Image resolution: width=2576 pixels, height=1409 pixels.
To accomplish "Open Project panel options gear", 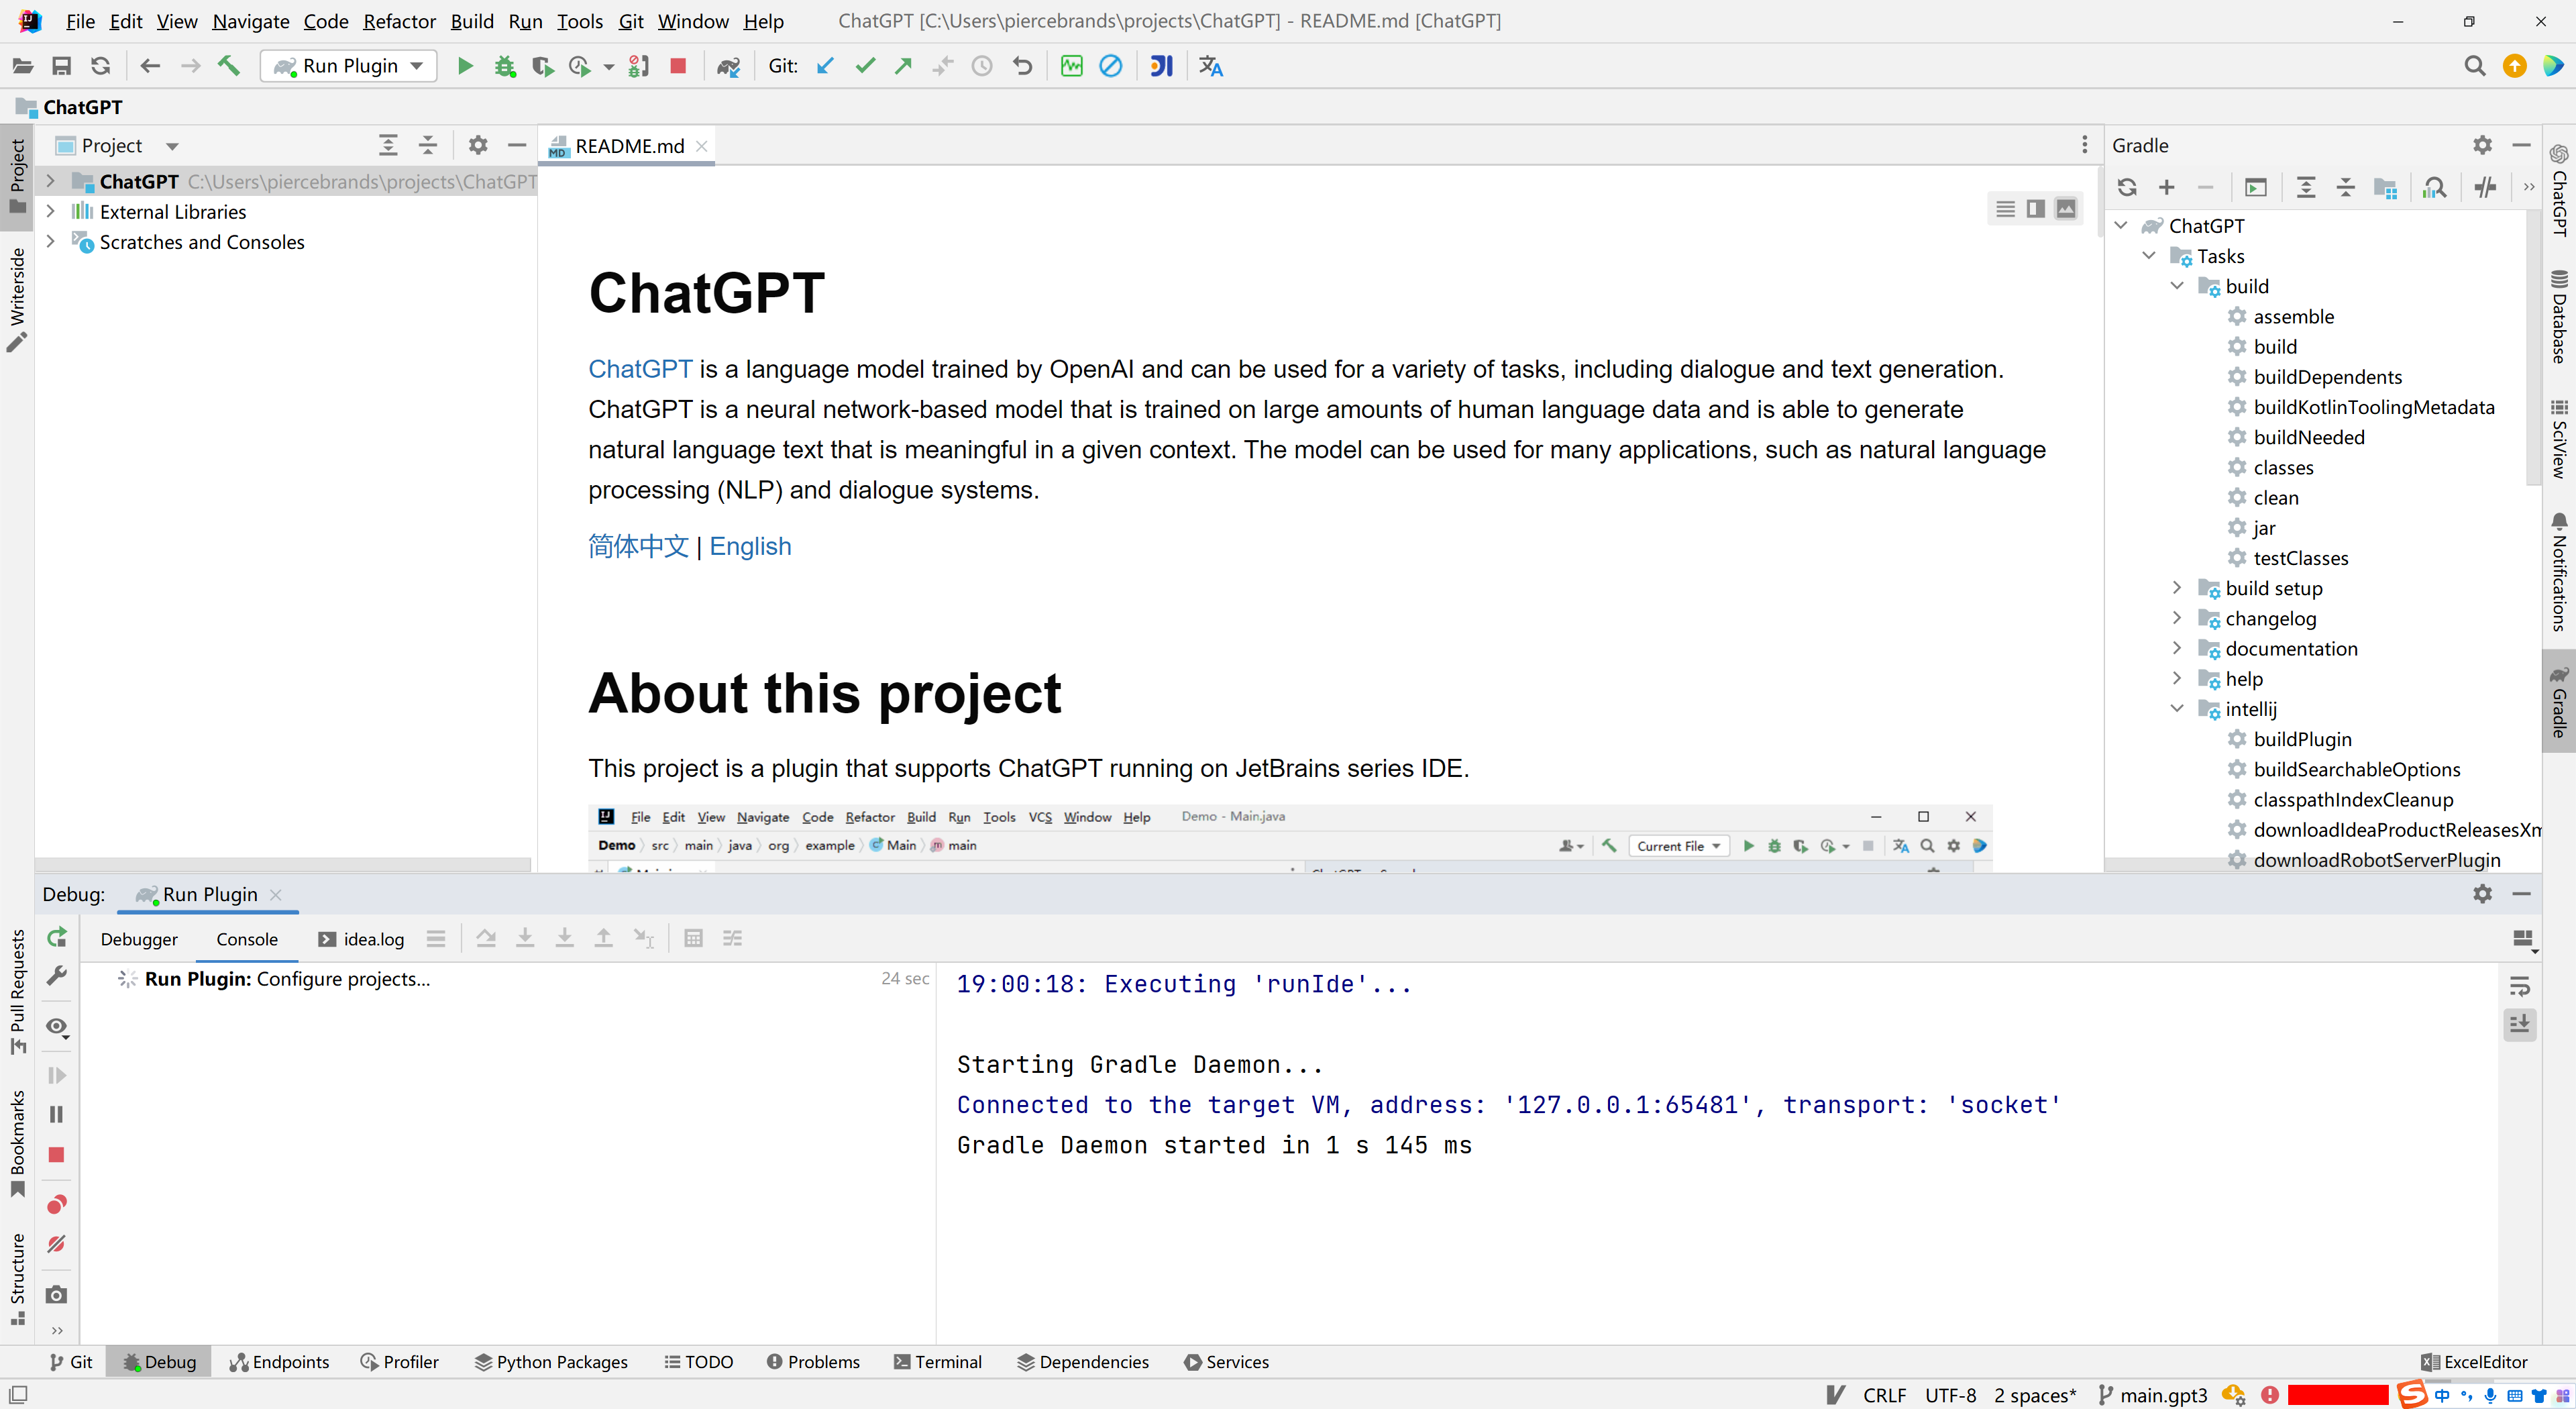I will 478,145.
